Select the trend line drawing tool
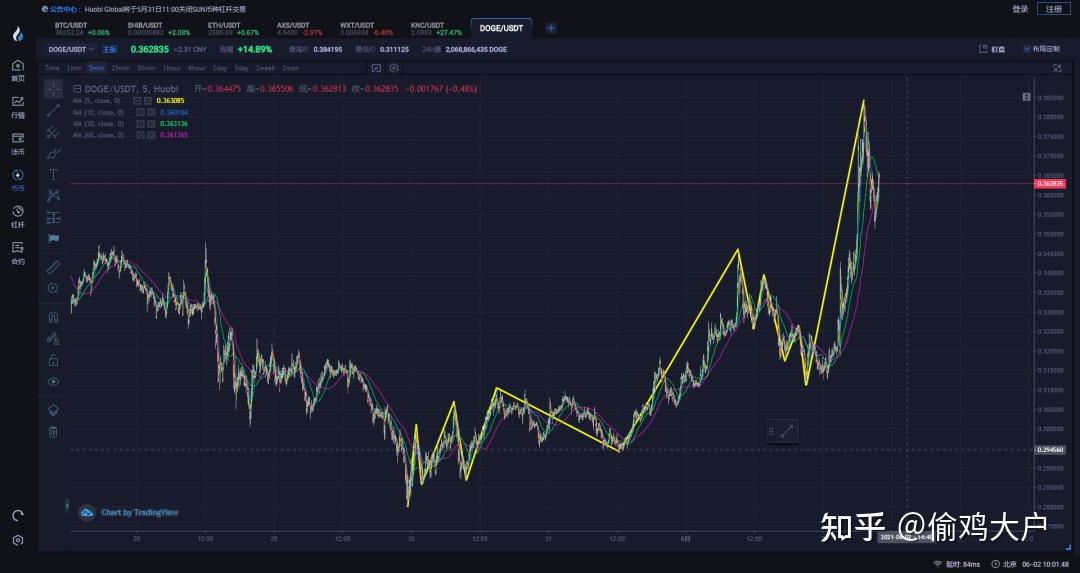The width and height of the screenshot is (1080, 573). pyautogui.click(x=53, y=110)
